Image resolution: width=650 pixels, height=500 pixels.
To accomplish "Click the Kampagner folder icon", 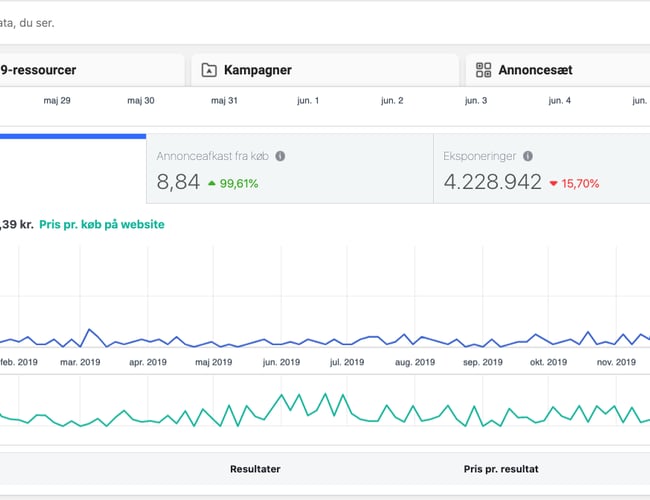I will click(209, 70).
